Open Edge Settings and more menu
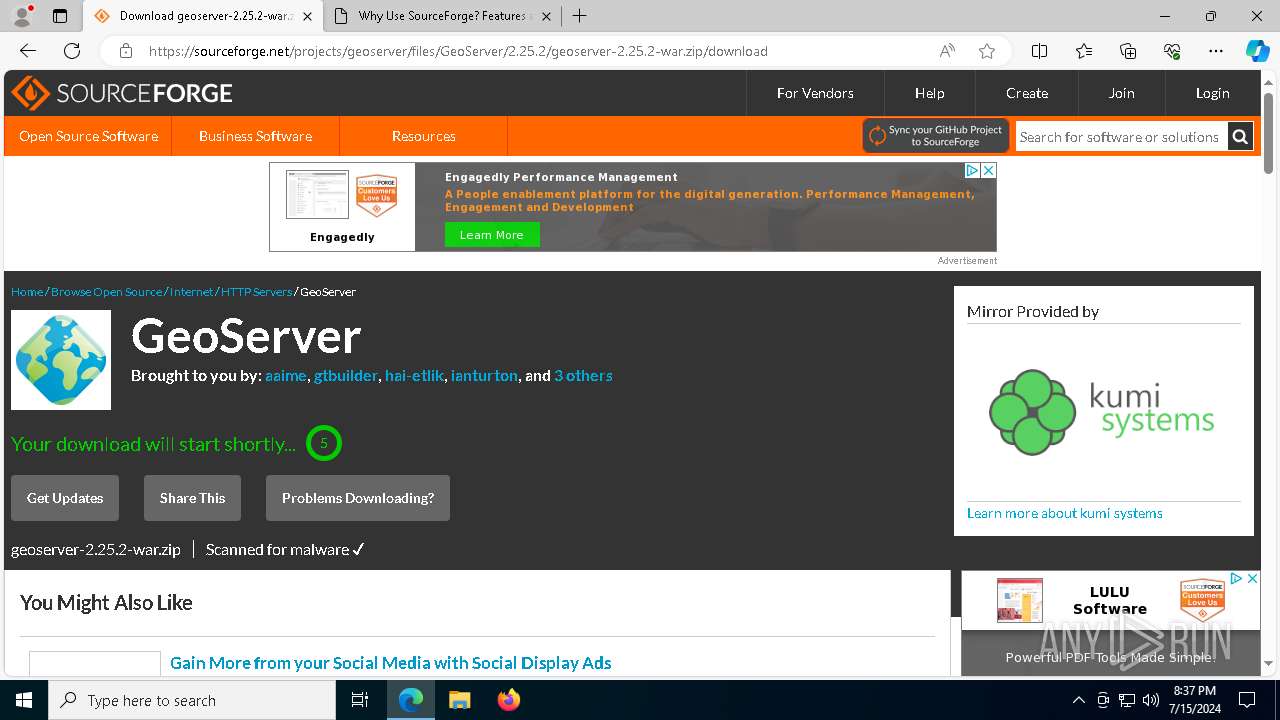 (x=1216, y=51)
